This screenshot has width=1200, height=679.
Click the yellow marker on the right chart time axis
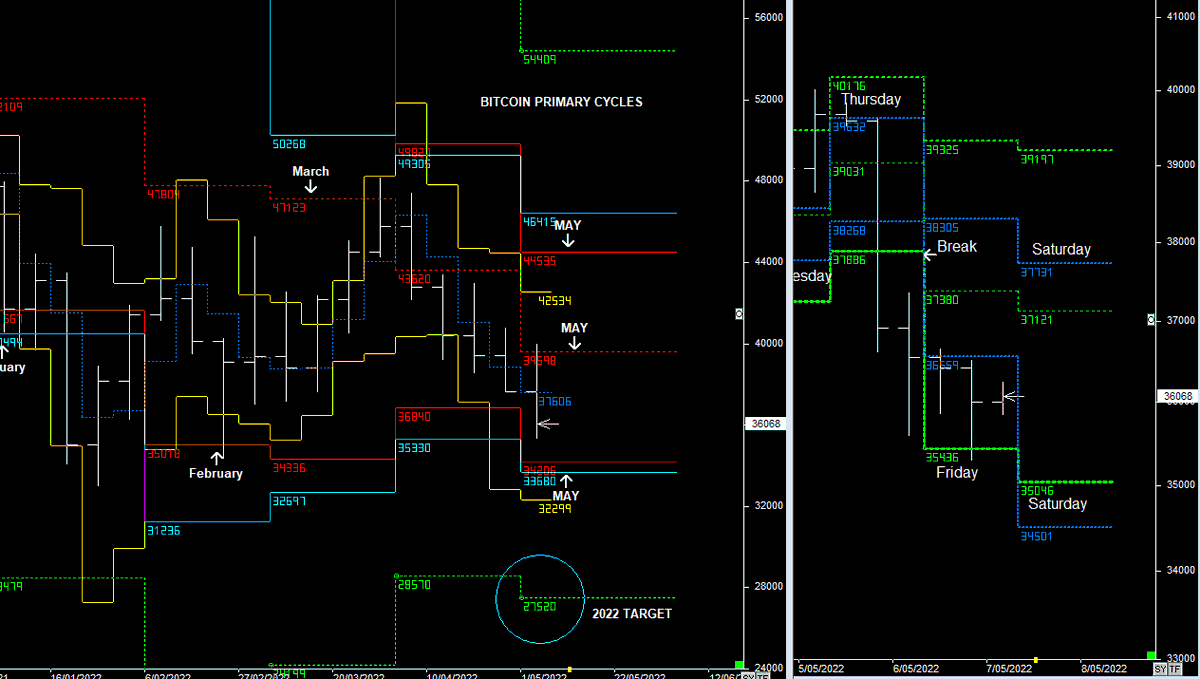pyautogui.click(x=1035, y=660)
